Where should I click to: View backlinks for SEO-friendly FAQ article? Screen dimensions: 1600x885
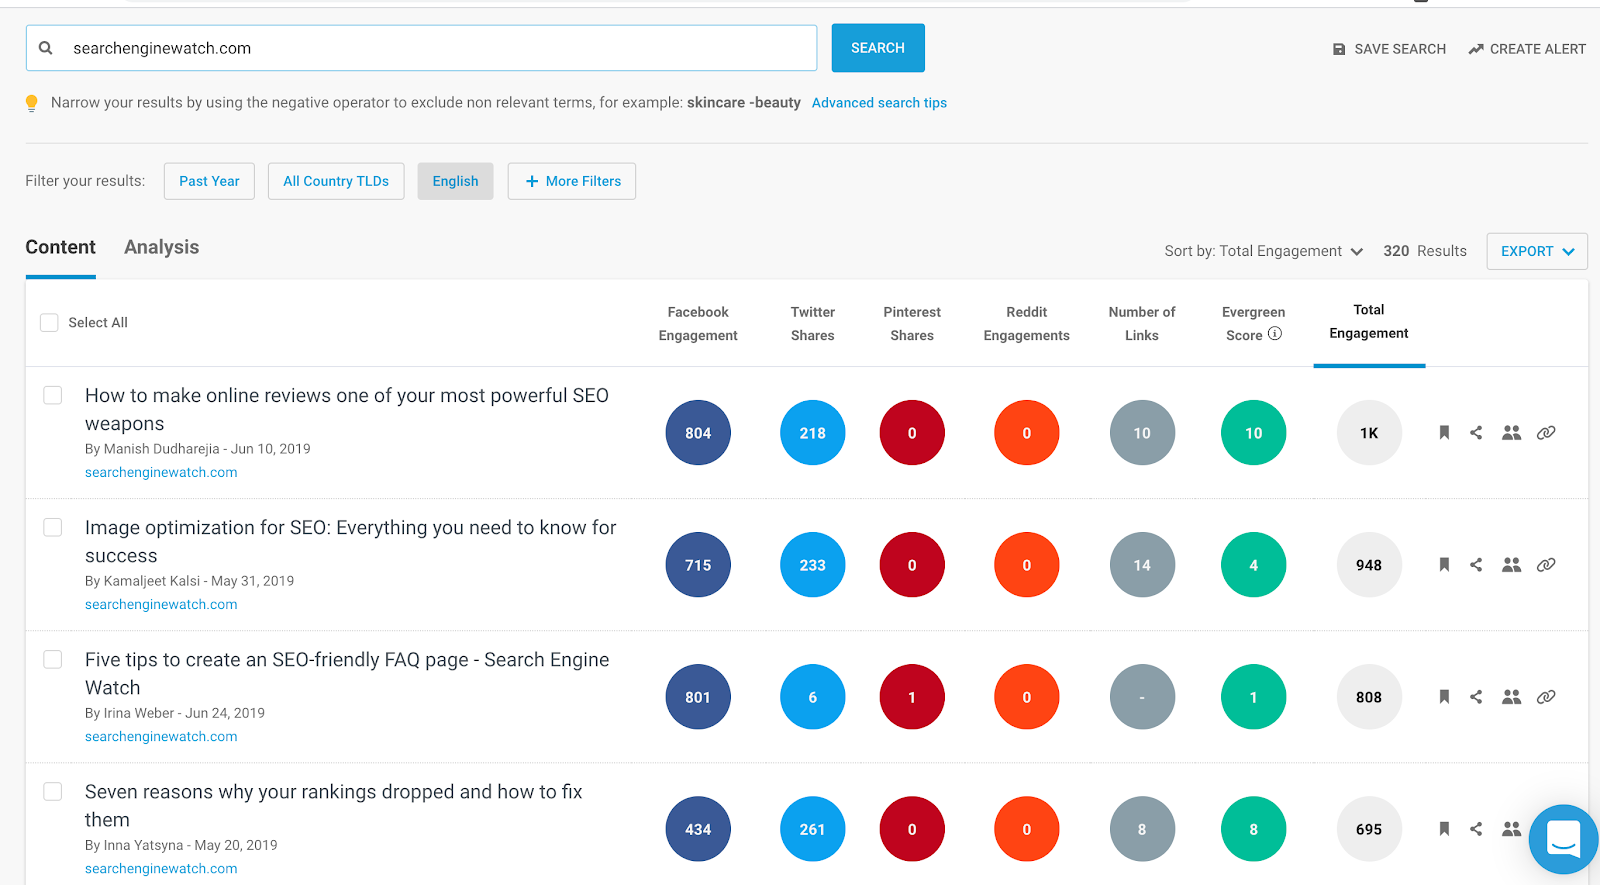pos(1546,697)
